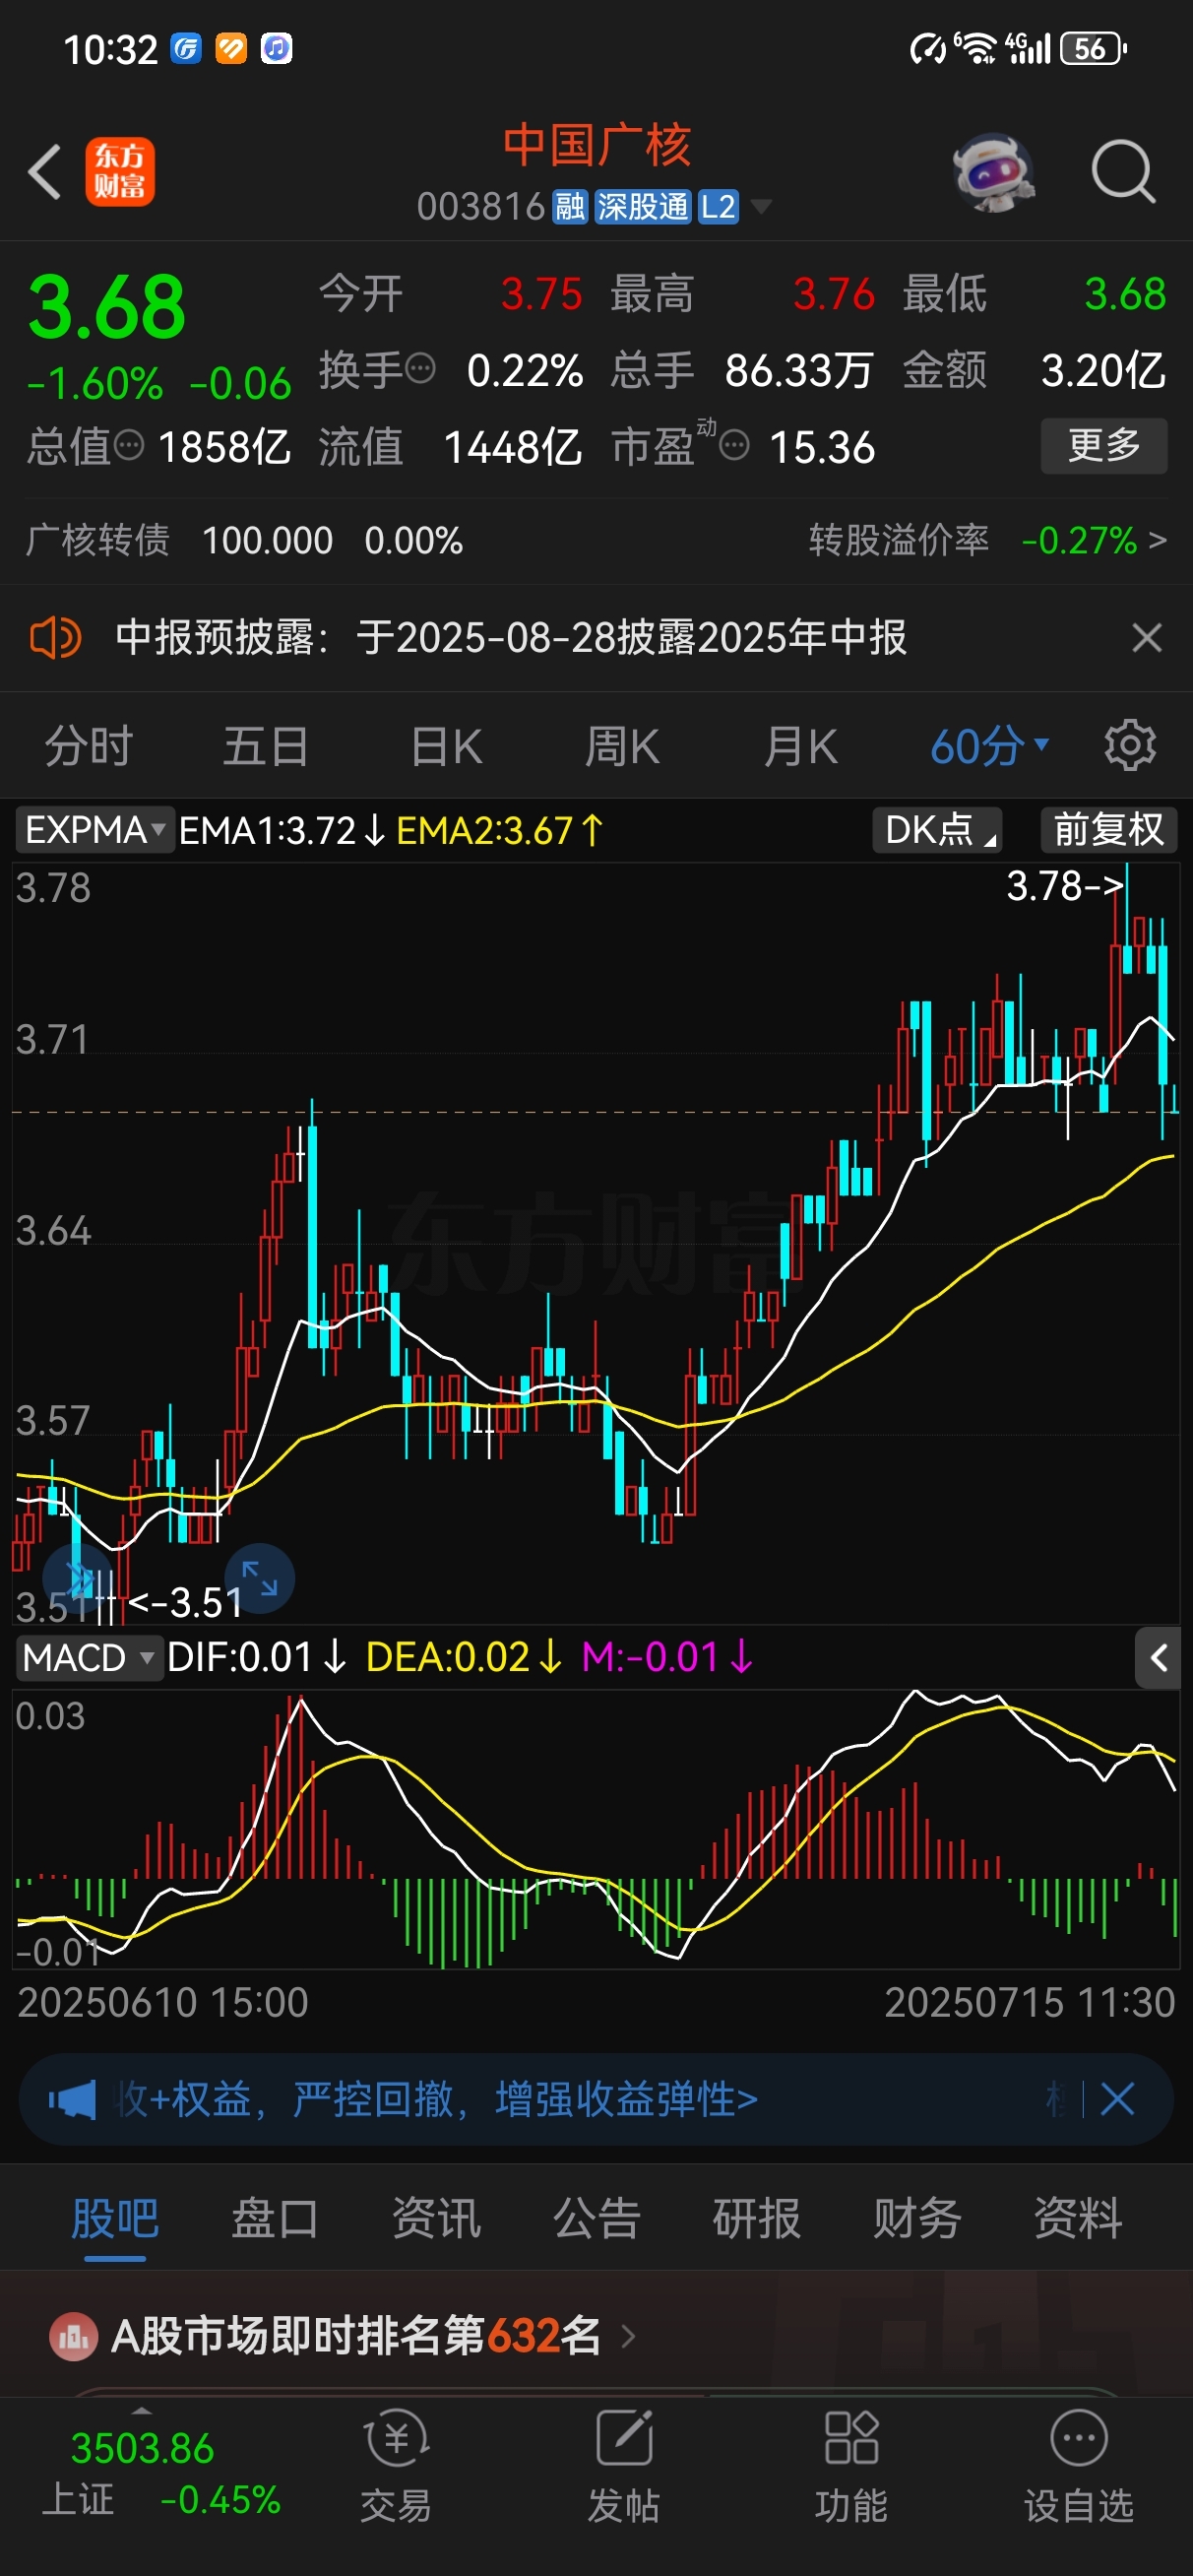
Task: Tap the MACD histogram chart area
Action: click(x=596, y=1828)
